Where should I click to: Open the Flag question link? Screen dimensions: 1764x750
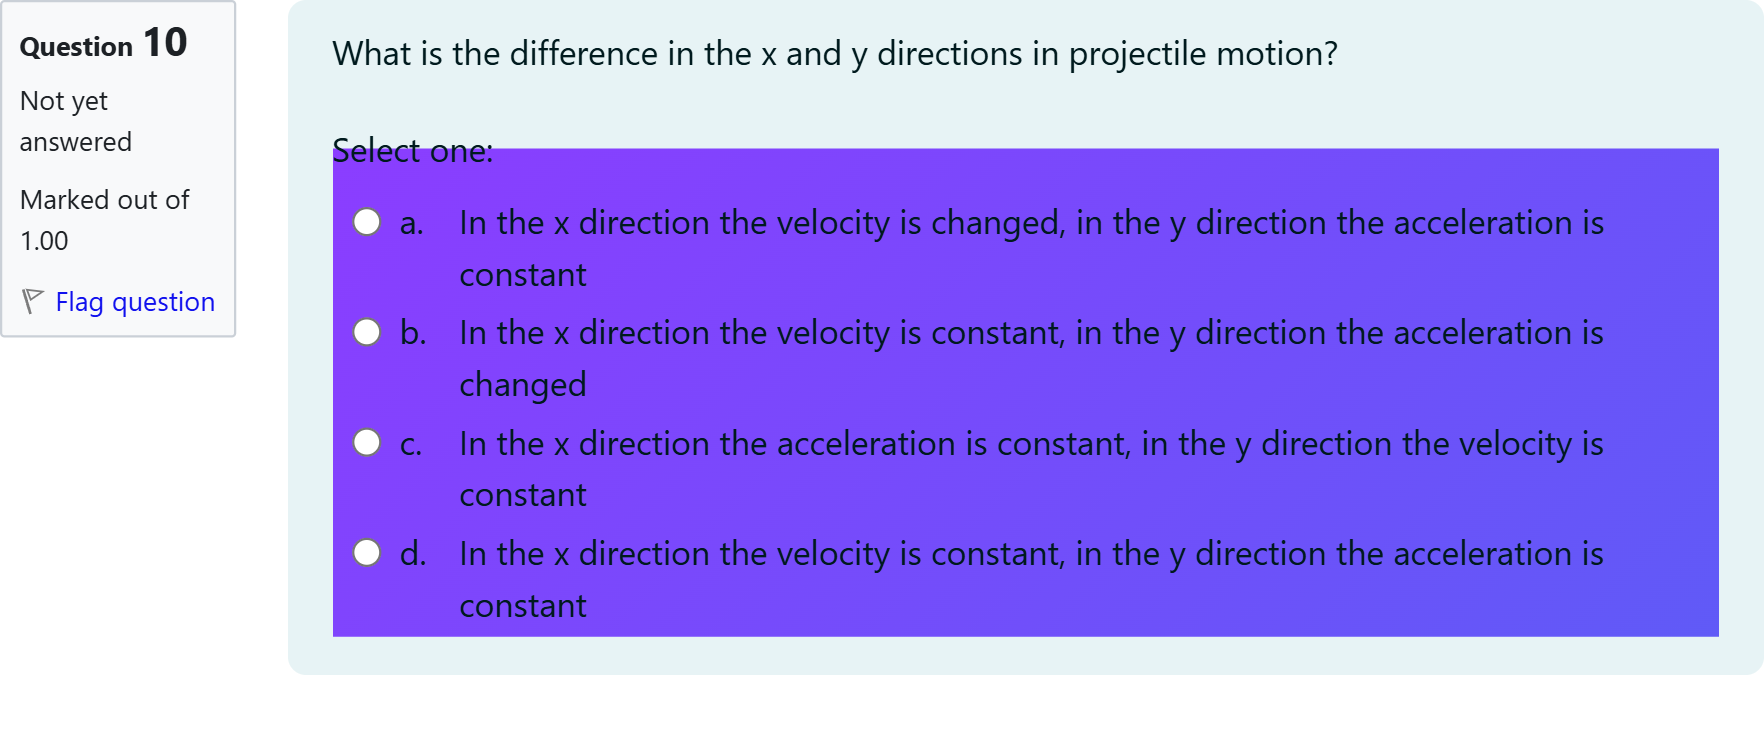click(135, 301)
